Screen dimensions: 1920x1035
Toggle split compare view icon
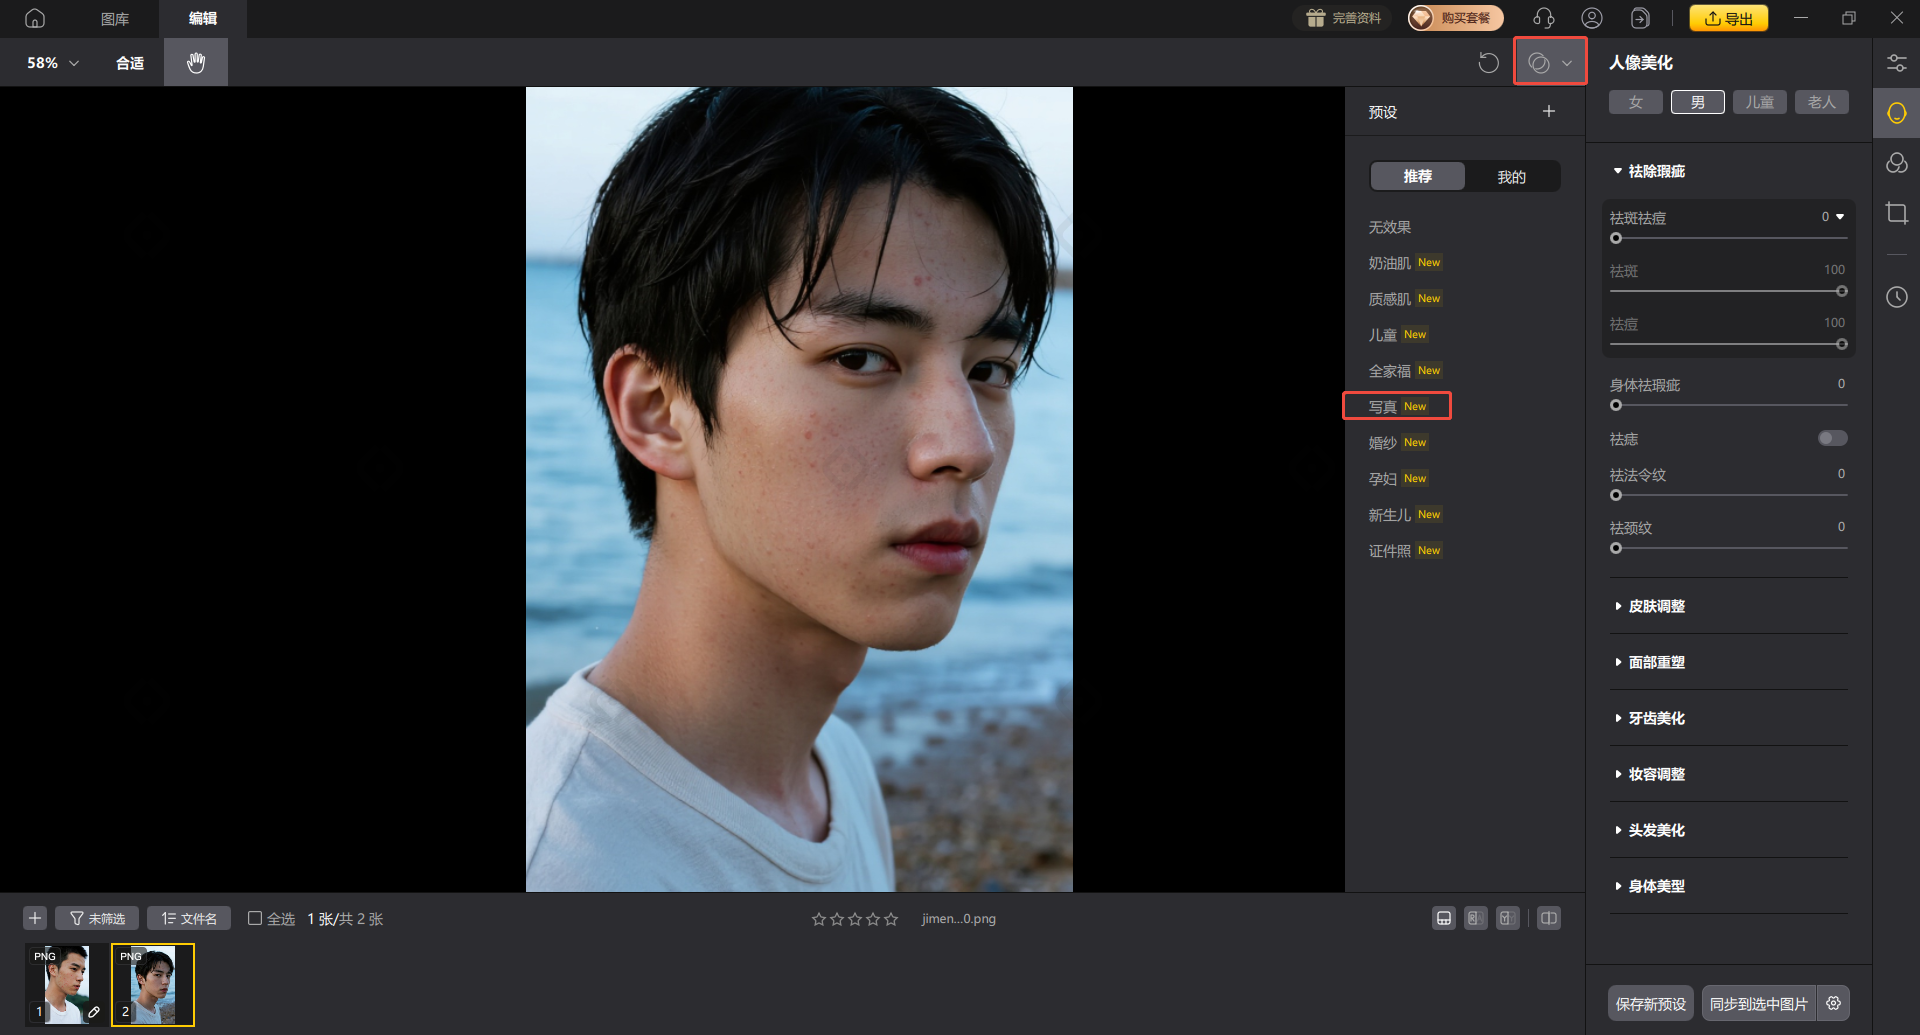tap(1548, 918)
